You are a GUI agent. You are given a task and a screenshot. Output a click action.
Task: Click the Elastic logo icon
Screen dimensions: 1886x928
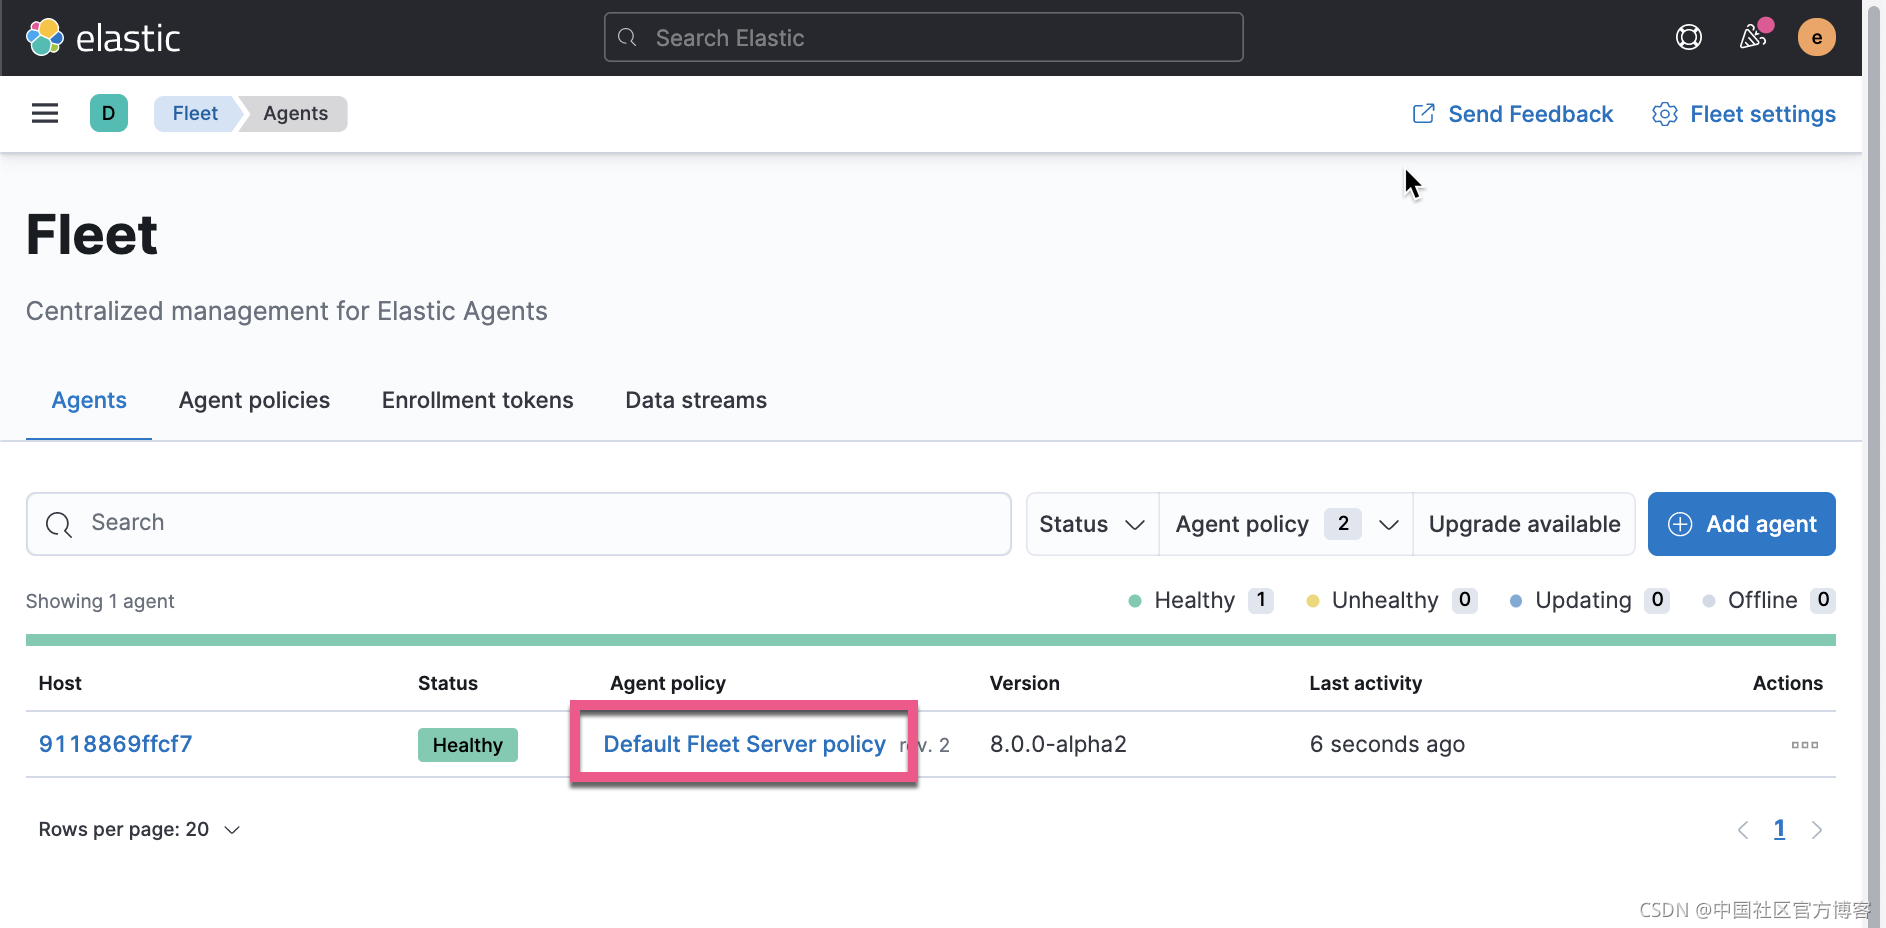[x=45, y=38]
